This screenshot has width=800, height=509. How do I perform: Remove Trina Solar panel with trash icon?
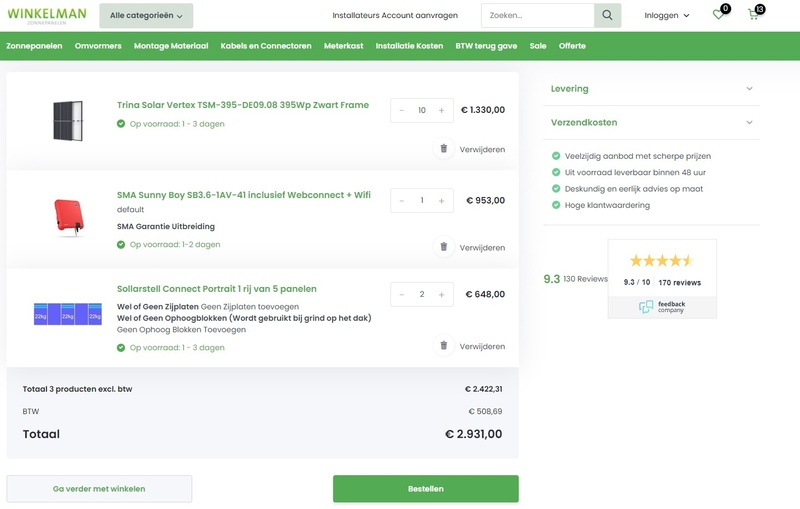click(444, 149)
